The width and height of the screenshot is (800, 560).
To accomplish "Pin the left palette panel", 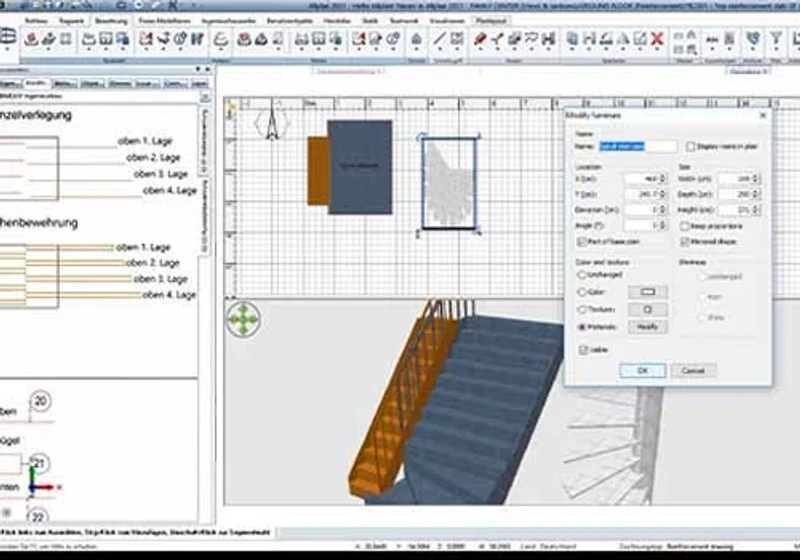I will pos(198,69).
